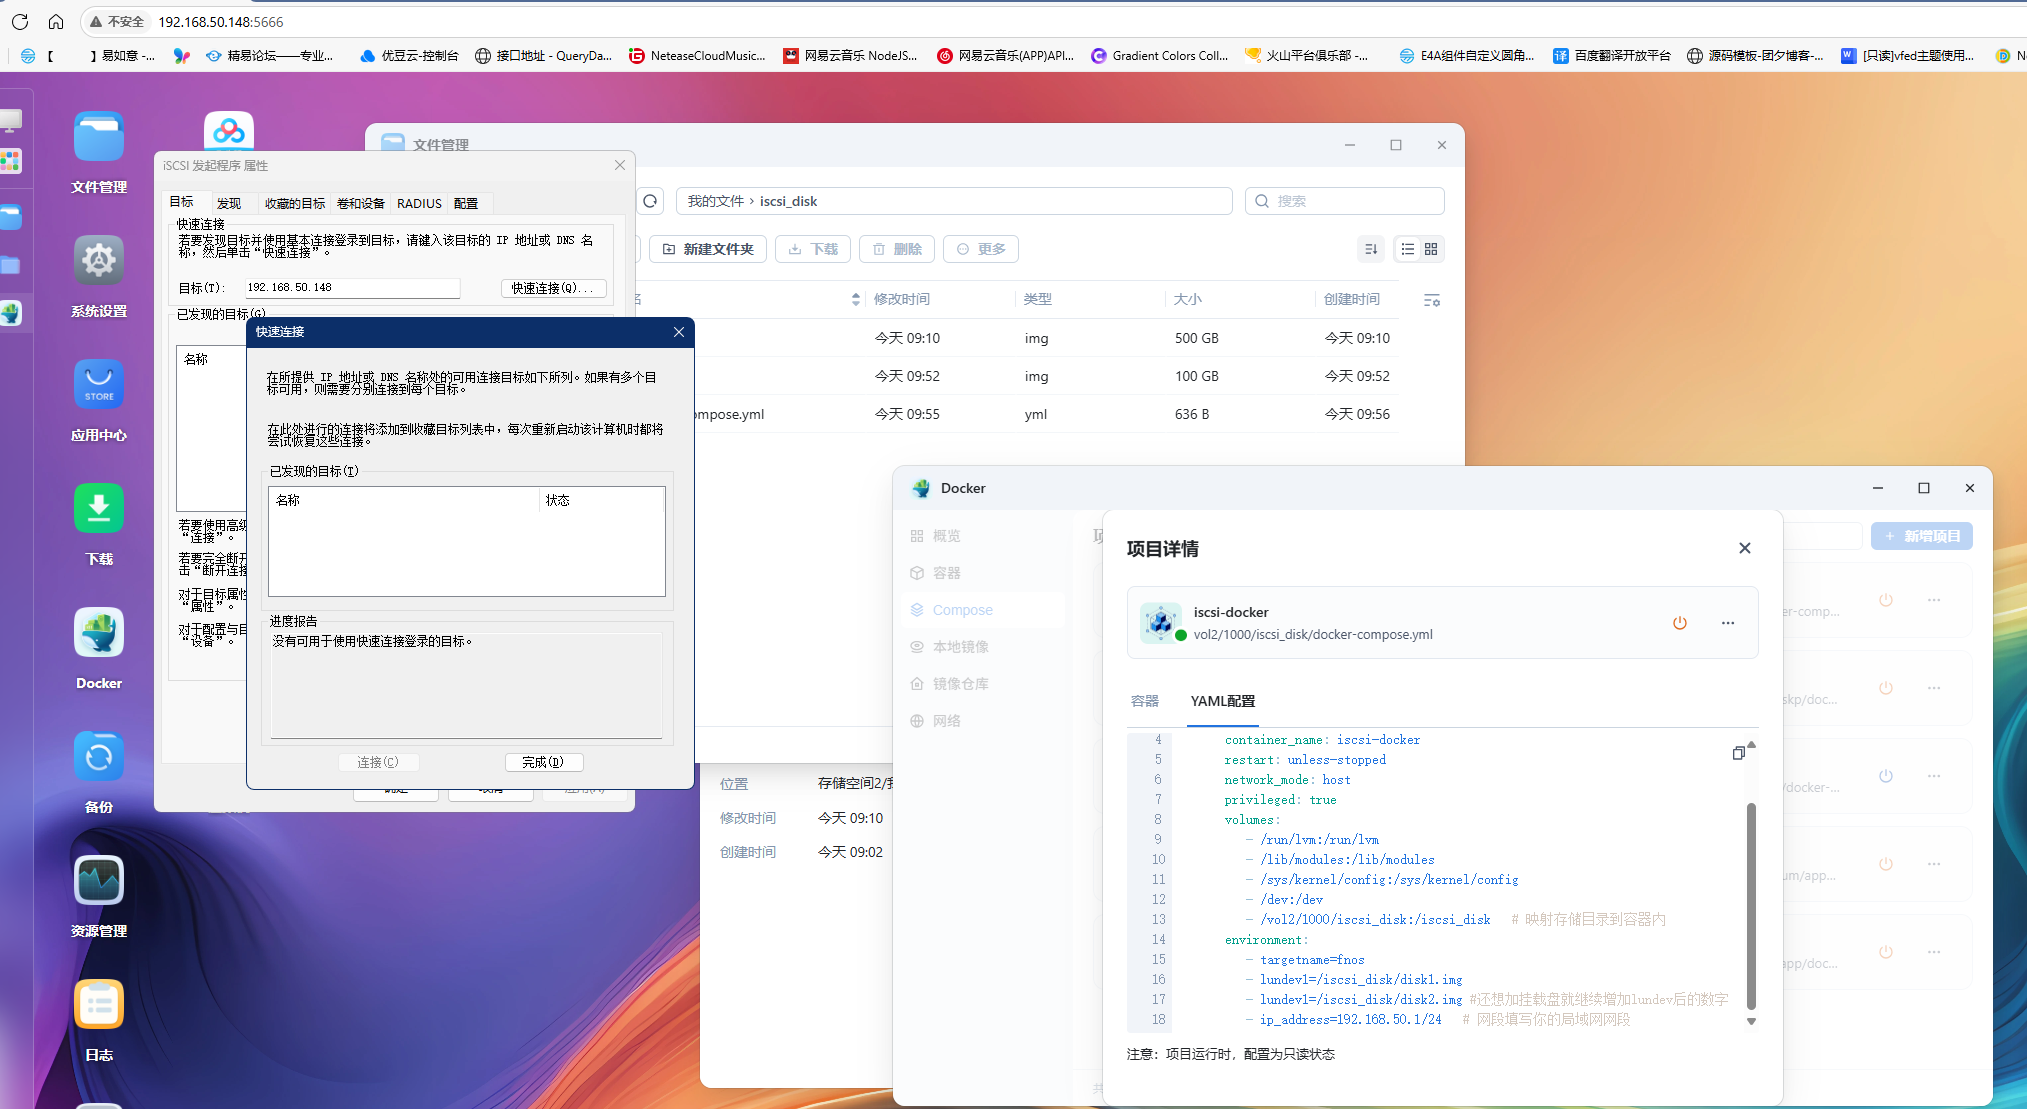Click 我的文件 in the breadcrumb path
Screen dimensions: 2027x1109
pyautogui.click(x=716, y=201)
